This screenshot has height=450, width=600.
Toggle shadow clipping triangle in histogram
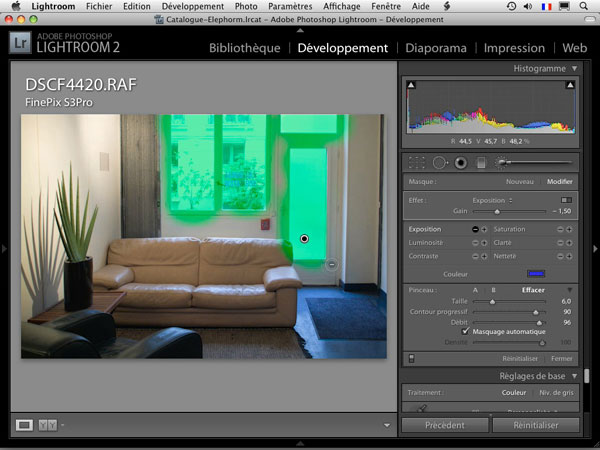[411, 85]
